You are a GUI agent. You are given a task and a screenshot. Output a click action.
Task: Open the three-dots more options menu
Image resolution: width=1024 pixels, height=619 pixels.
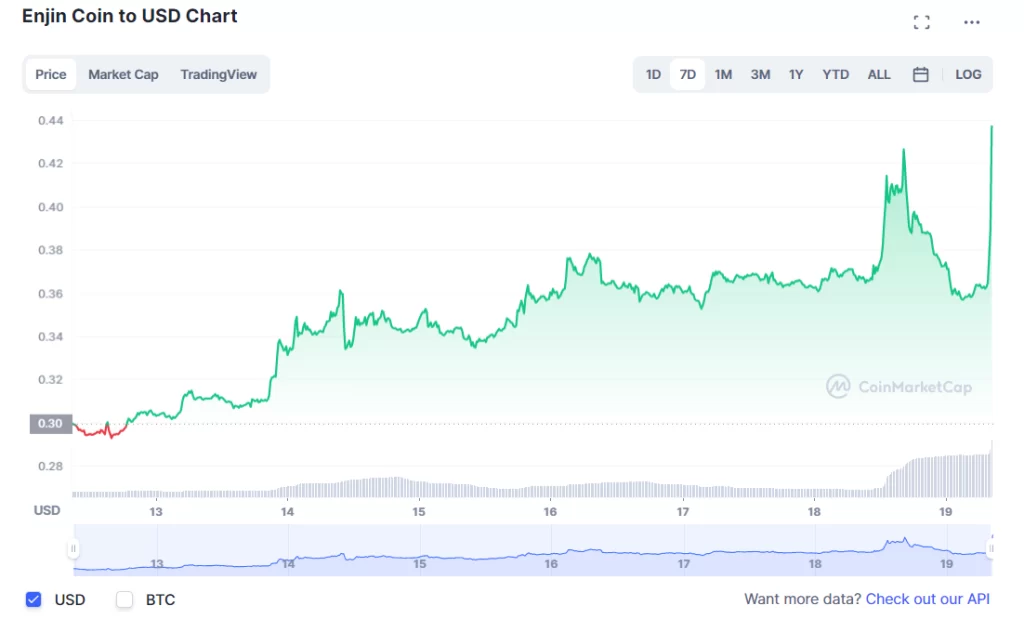[972, 22]
